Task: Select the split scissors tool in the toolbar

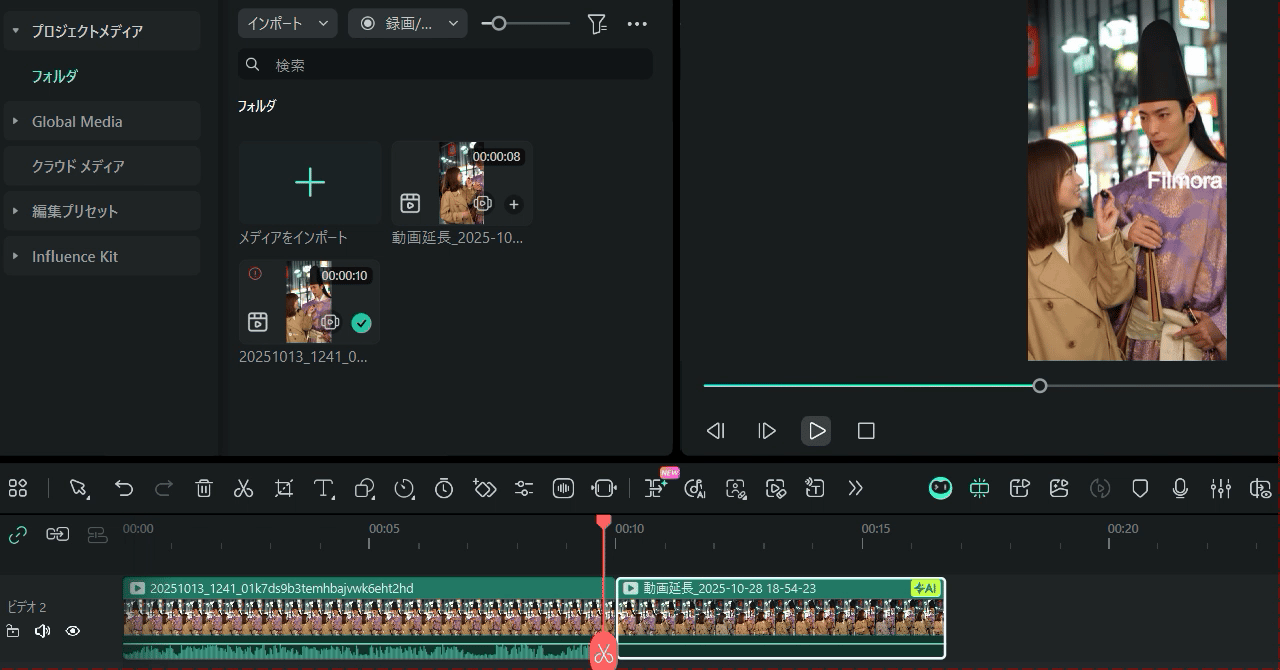Action: pos(244,488)
